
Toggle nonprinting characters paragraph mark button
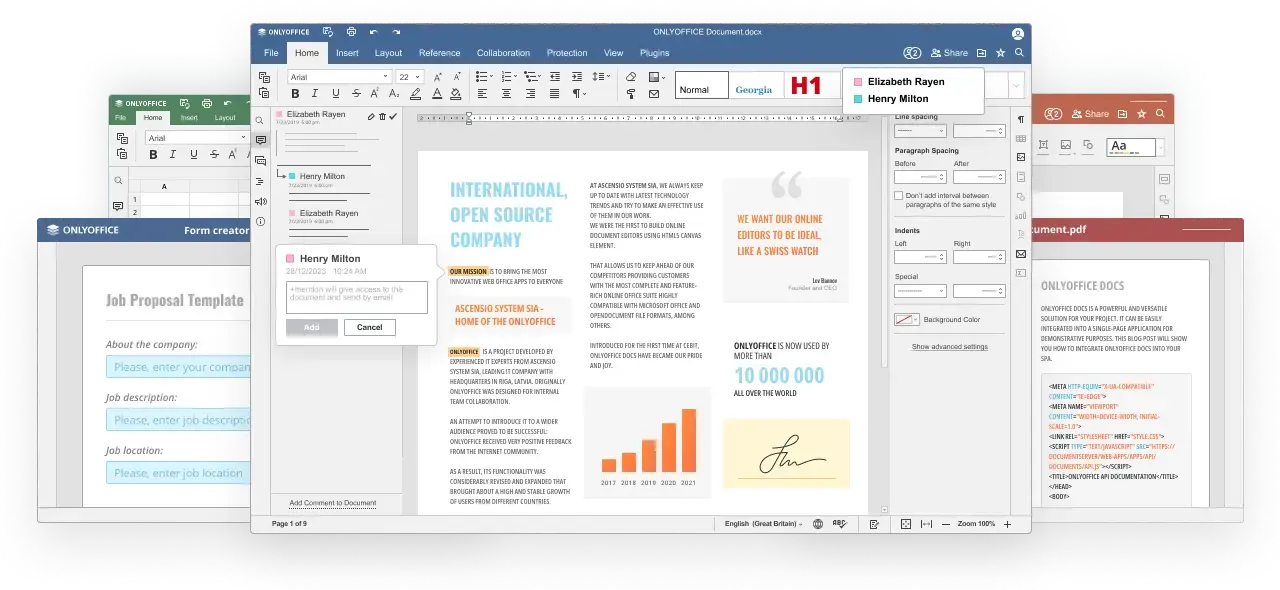(577, 94)
